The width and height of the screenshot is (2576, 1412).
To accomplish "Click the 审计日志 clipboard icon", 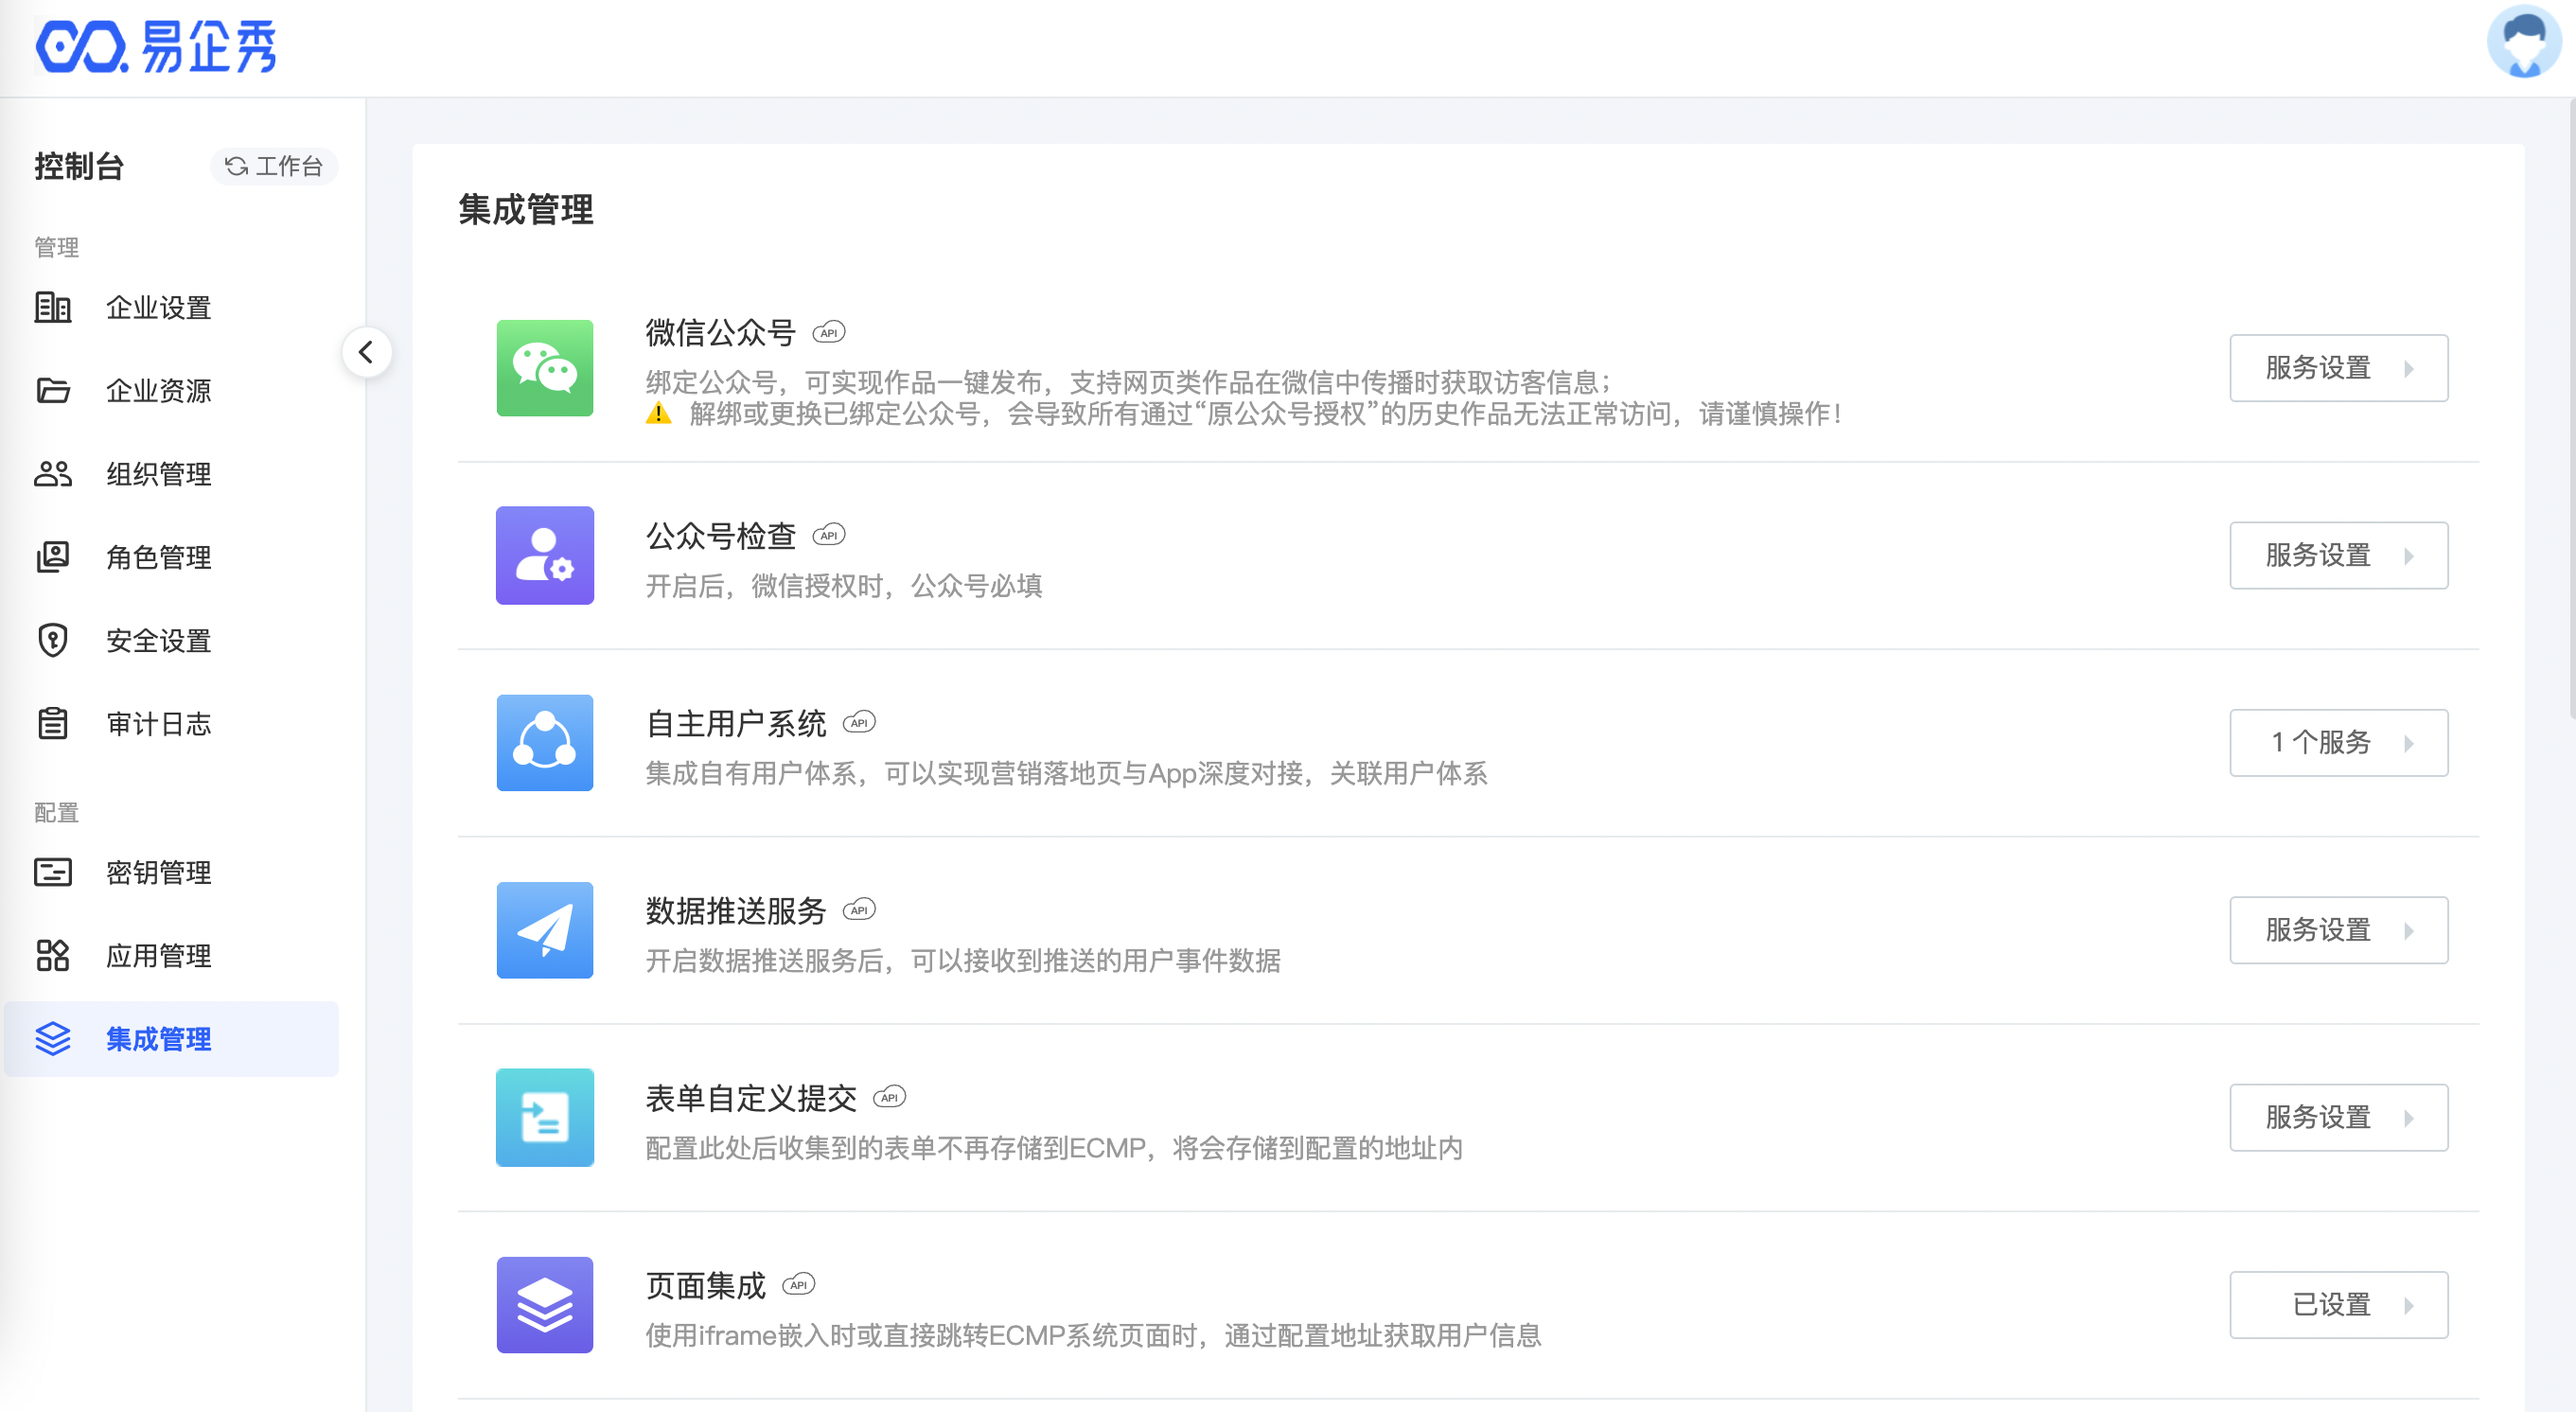I will [x=53, y=723].
